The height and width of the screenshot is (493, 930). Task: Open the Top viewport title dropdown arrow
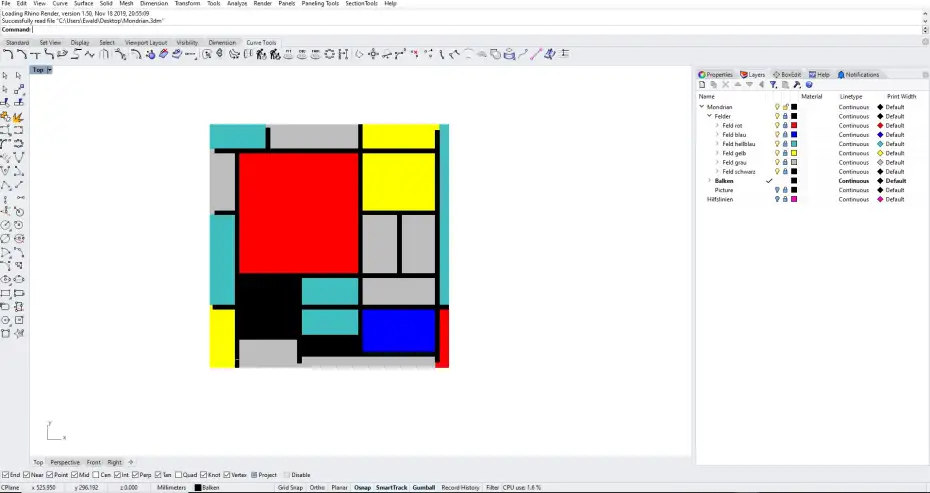coord(49,70)
